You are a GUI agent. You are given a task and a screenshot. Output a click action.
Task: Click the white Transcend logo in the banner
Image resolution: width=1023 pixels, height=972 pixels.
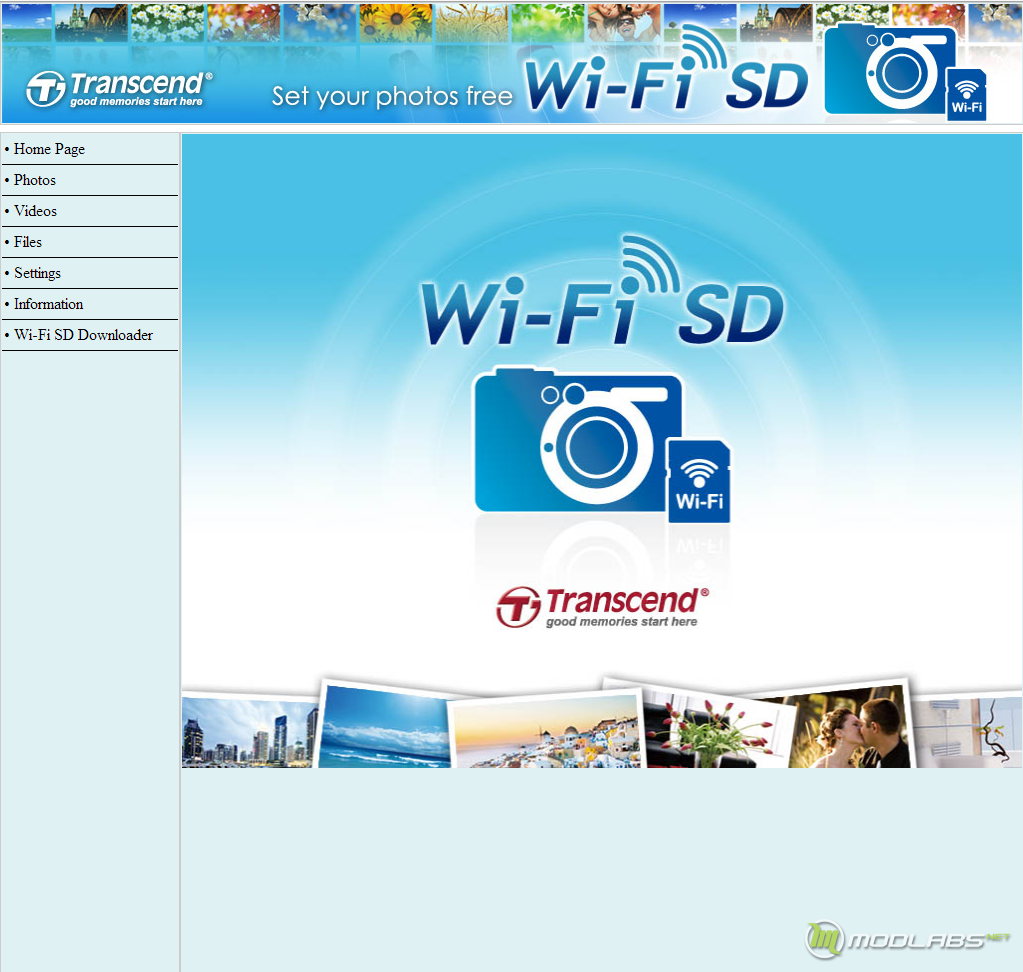119,89
